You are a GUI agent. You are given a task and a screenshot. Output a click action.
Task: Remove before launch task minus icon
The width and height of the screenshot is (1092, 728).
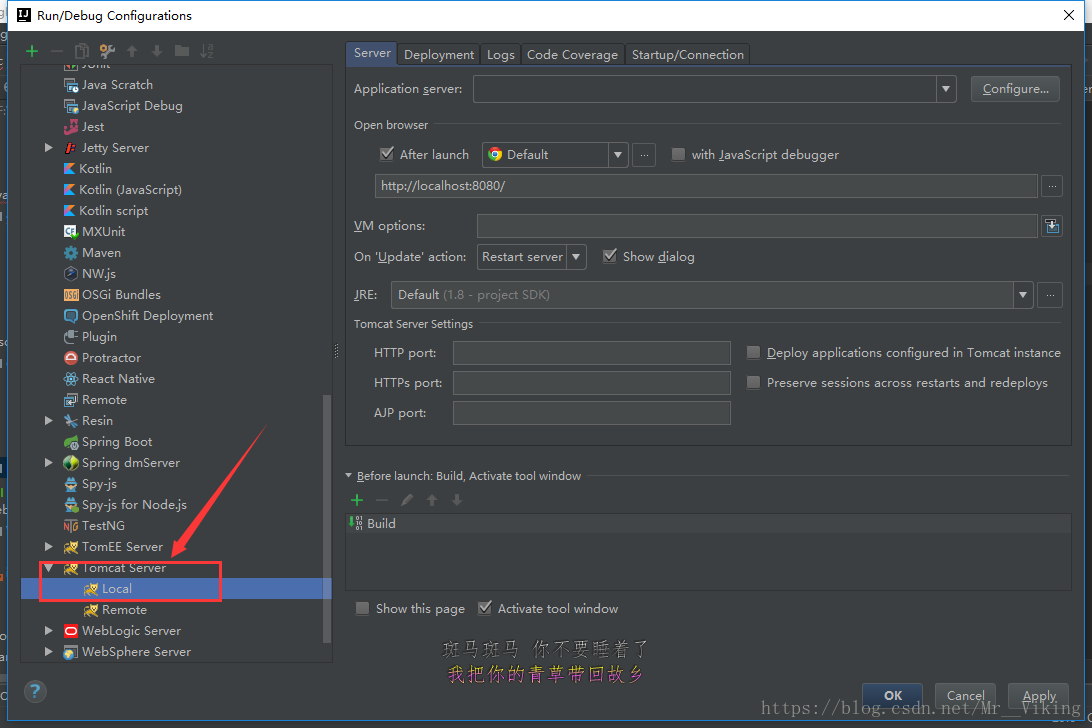pyautogui.click(x=382, y=500)
